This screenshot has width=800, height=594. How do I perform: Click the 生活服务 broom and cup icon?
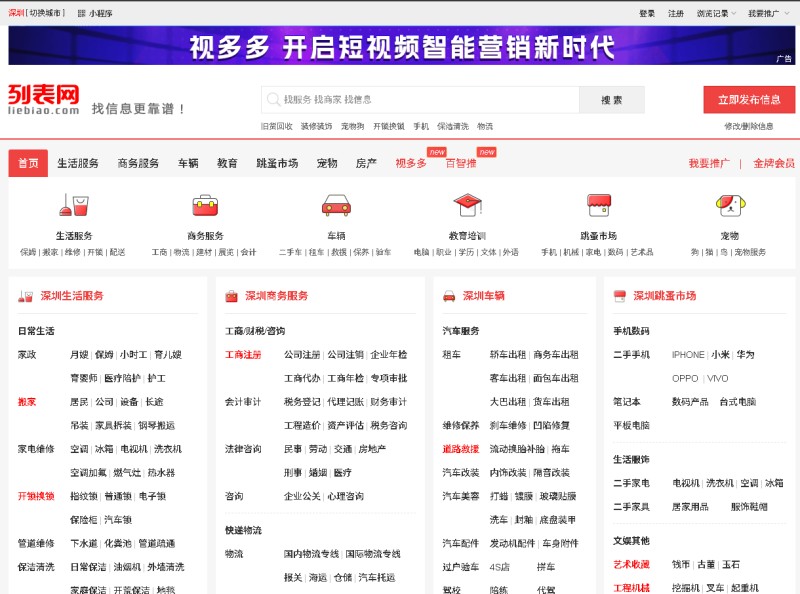click(74, 206)
